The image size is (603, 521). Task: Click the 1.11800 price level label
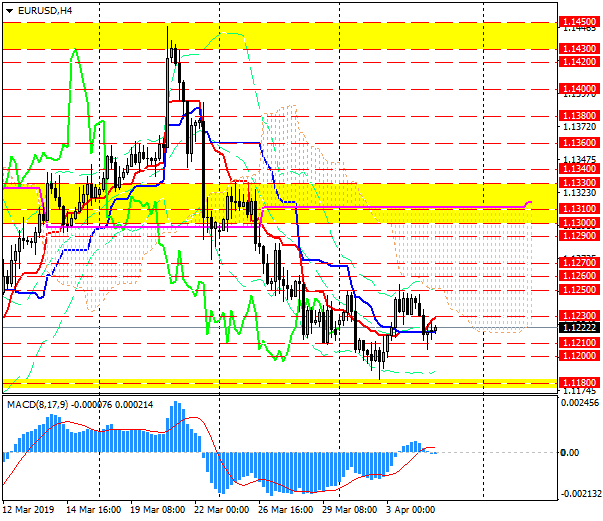pyautogui.click(x=579, y=383)
